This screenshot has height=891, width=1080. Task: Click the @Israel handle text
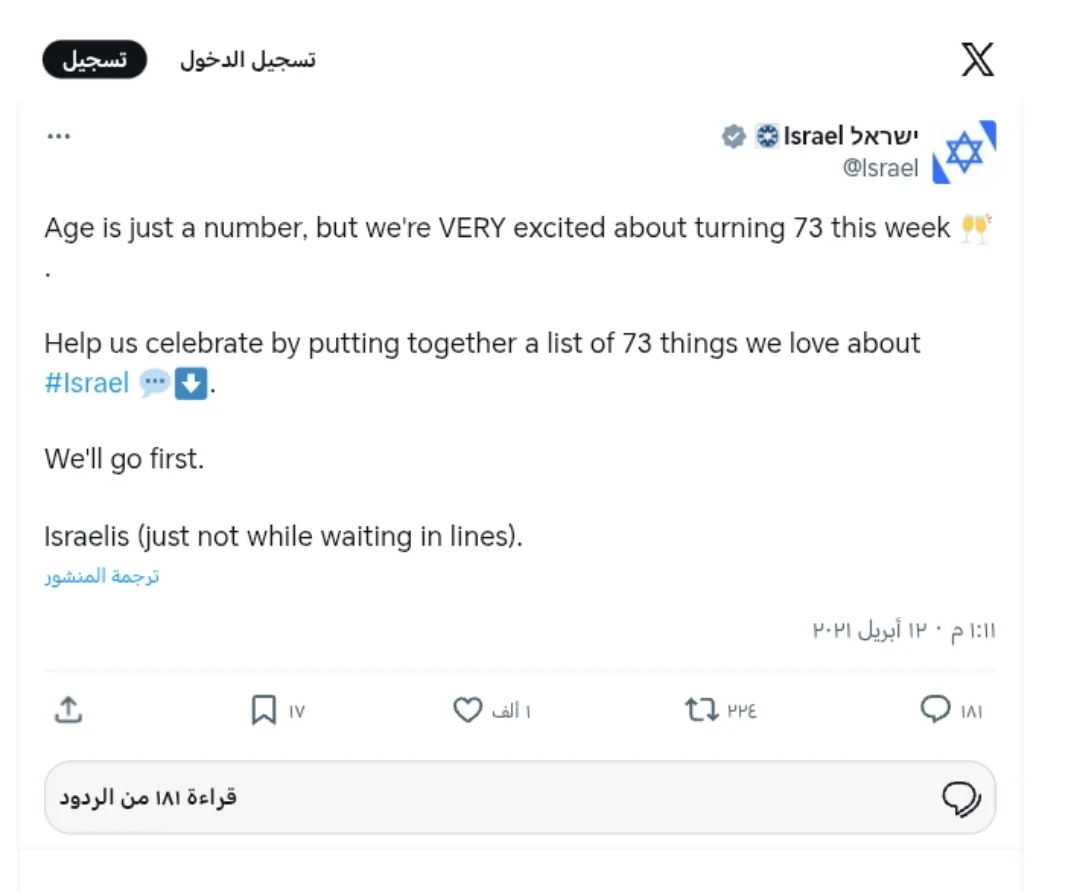pos(880,168)
